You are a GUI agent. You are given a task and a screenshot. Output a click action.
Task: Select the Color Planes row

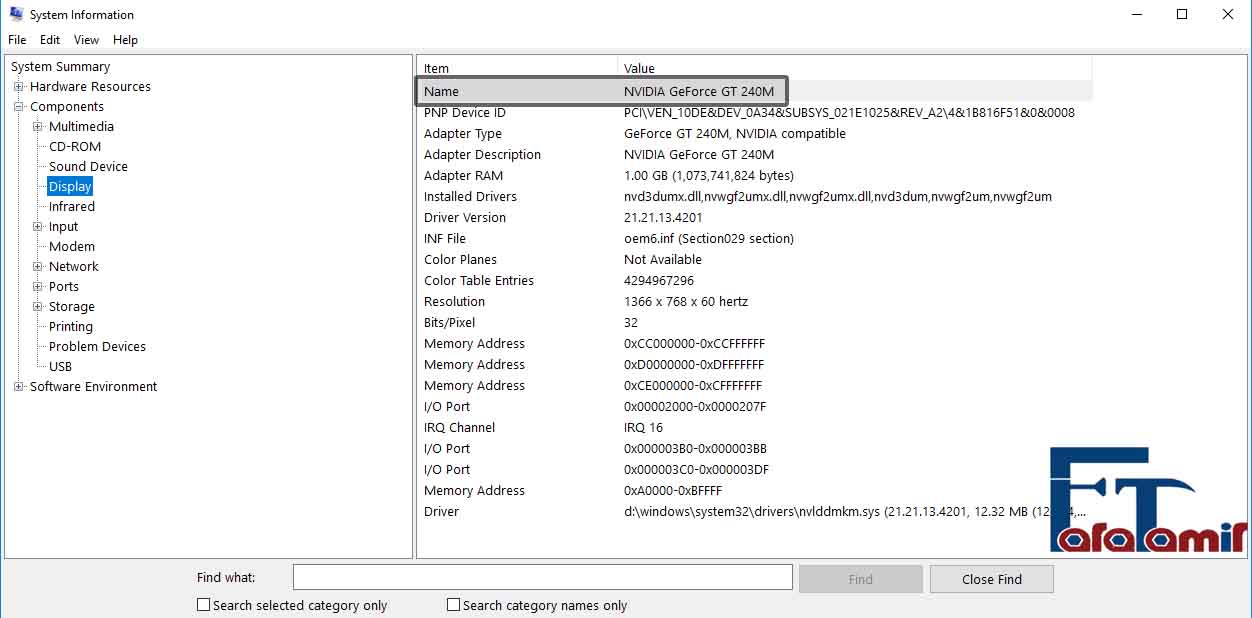[755, 260]
